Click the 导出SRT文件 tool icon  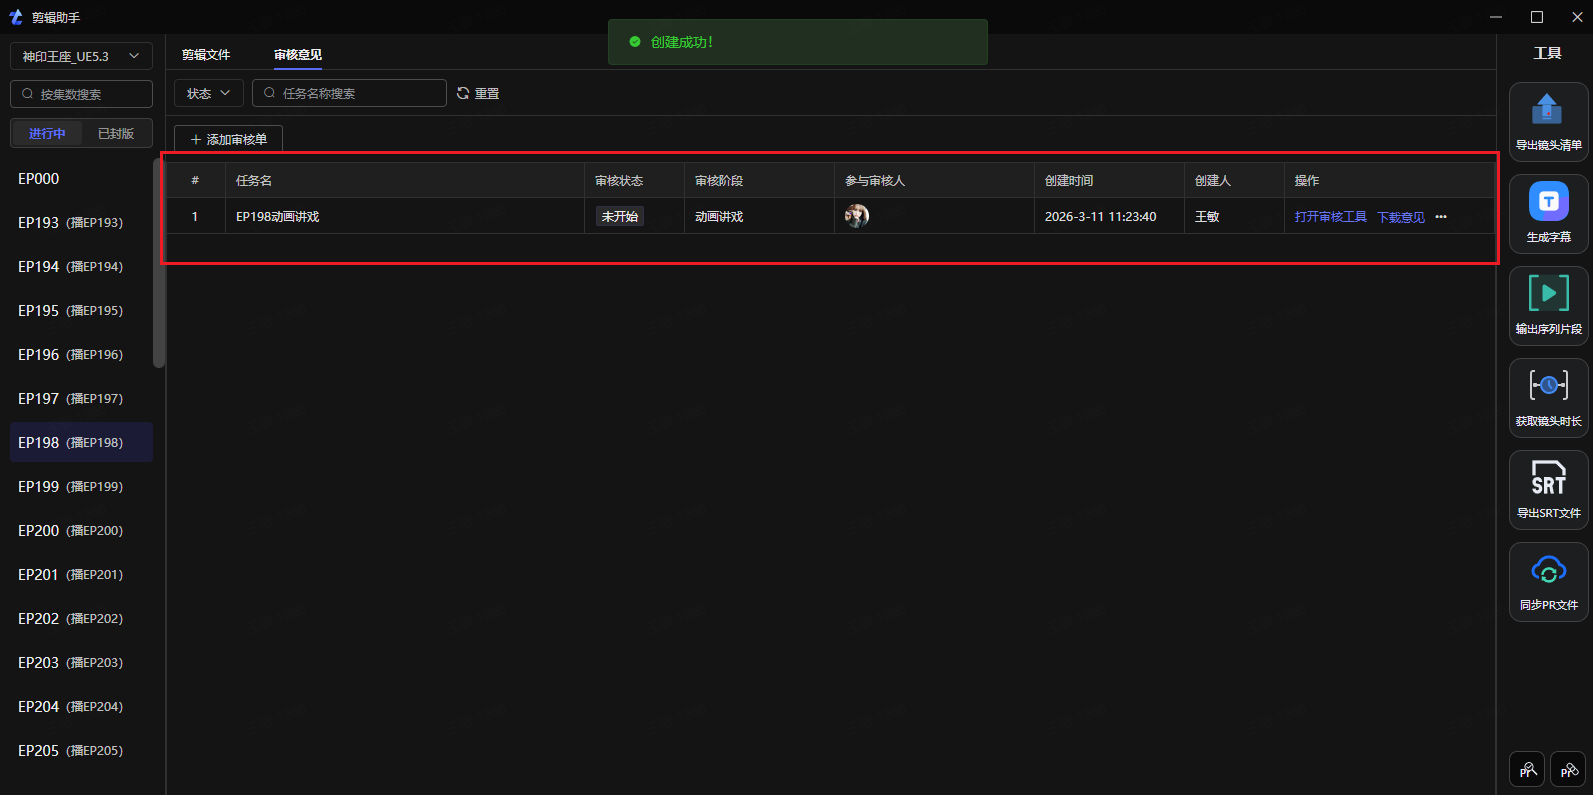pos(1548,490)
